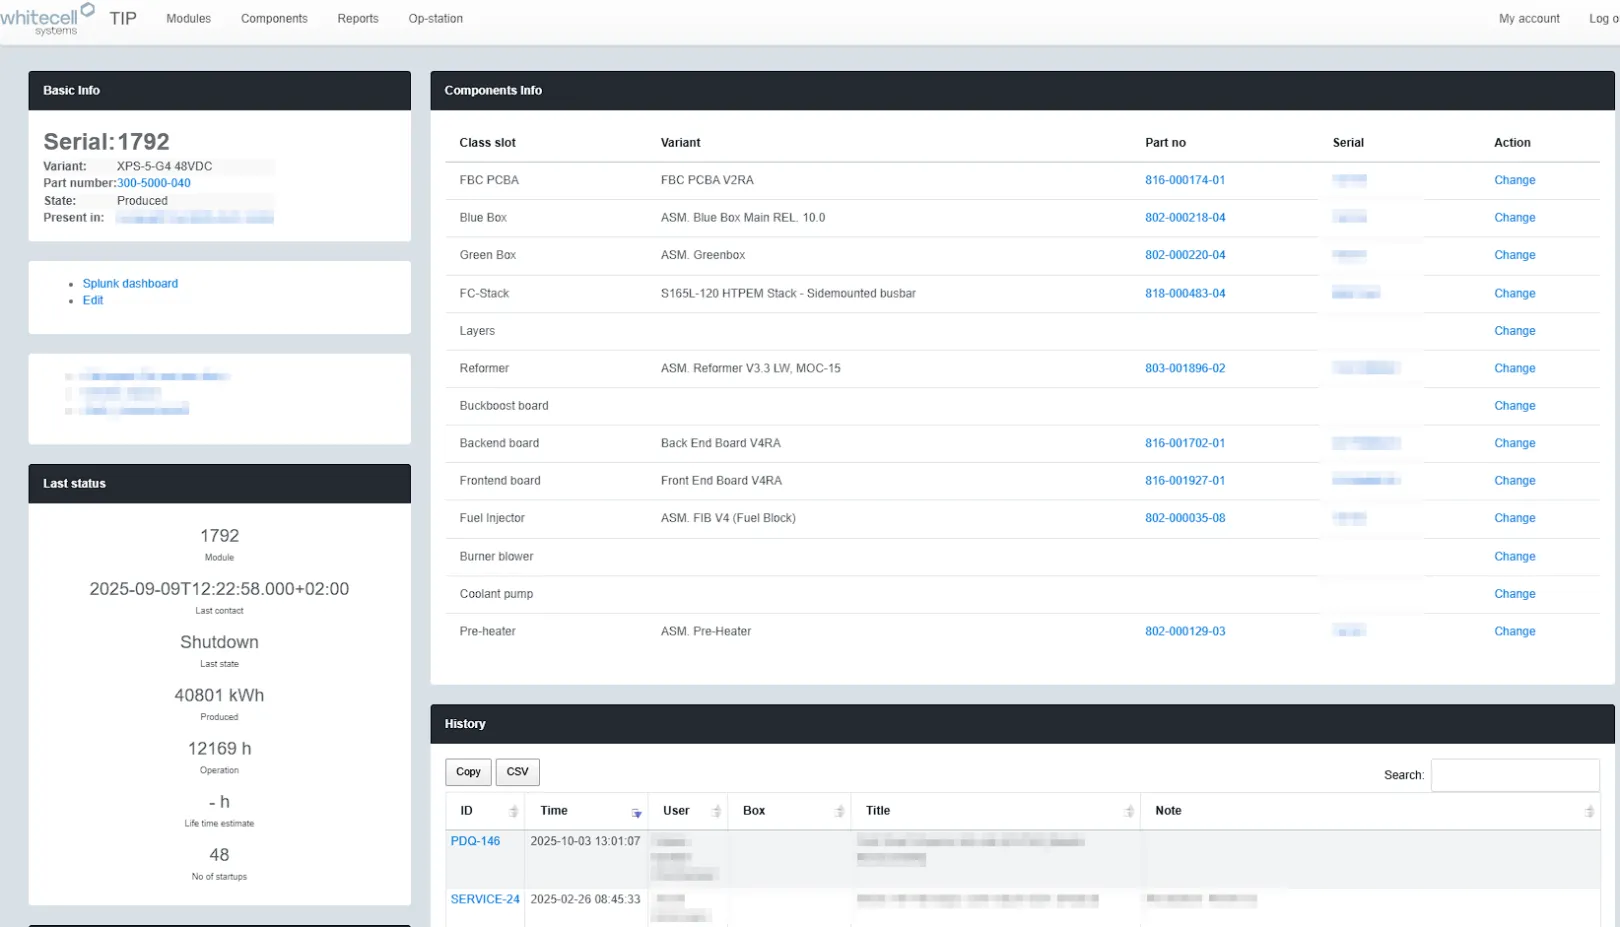Image resolution: width=1620 pixels, height=927 pixels.
Task: Open the Reports section
Action: click(x=357, y=18)
